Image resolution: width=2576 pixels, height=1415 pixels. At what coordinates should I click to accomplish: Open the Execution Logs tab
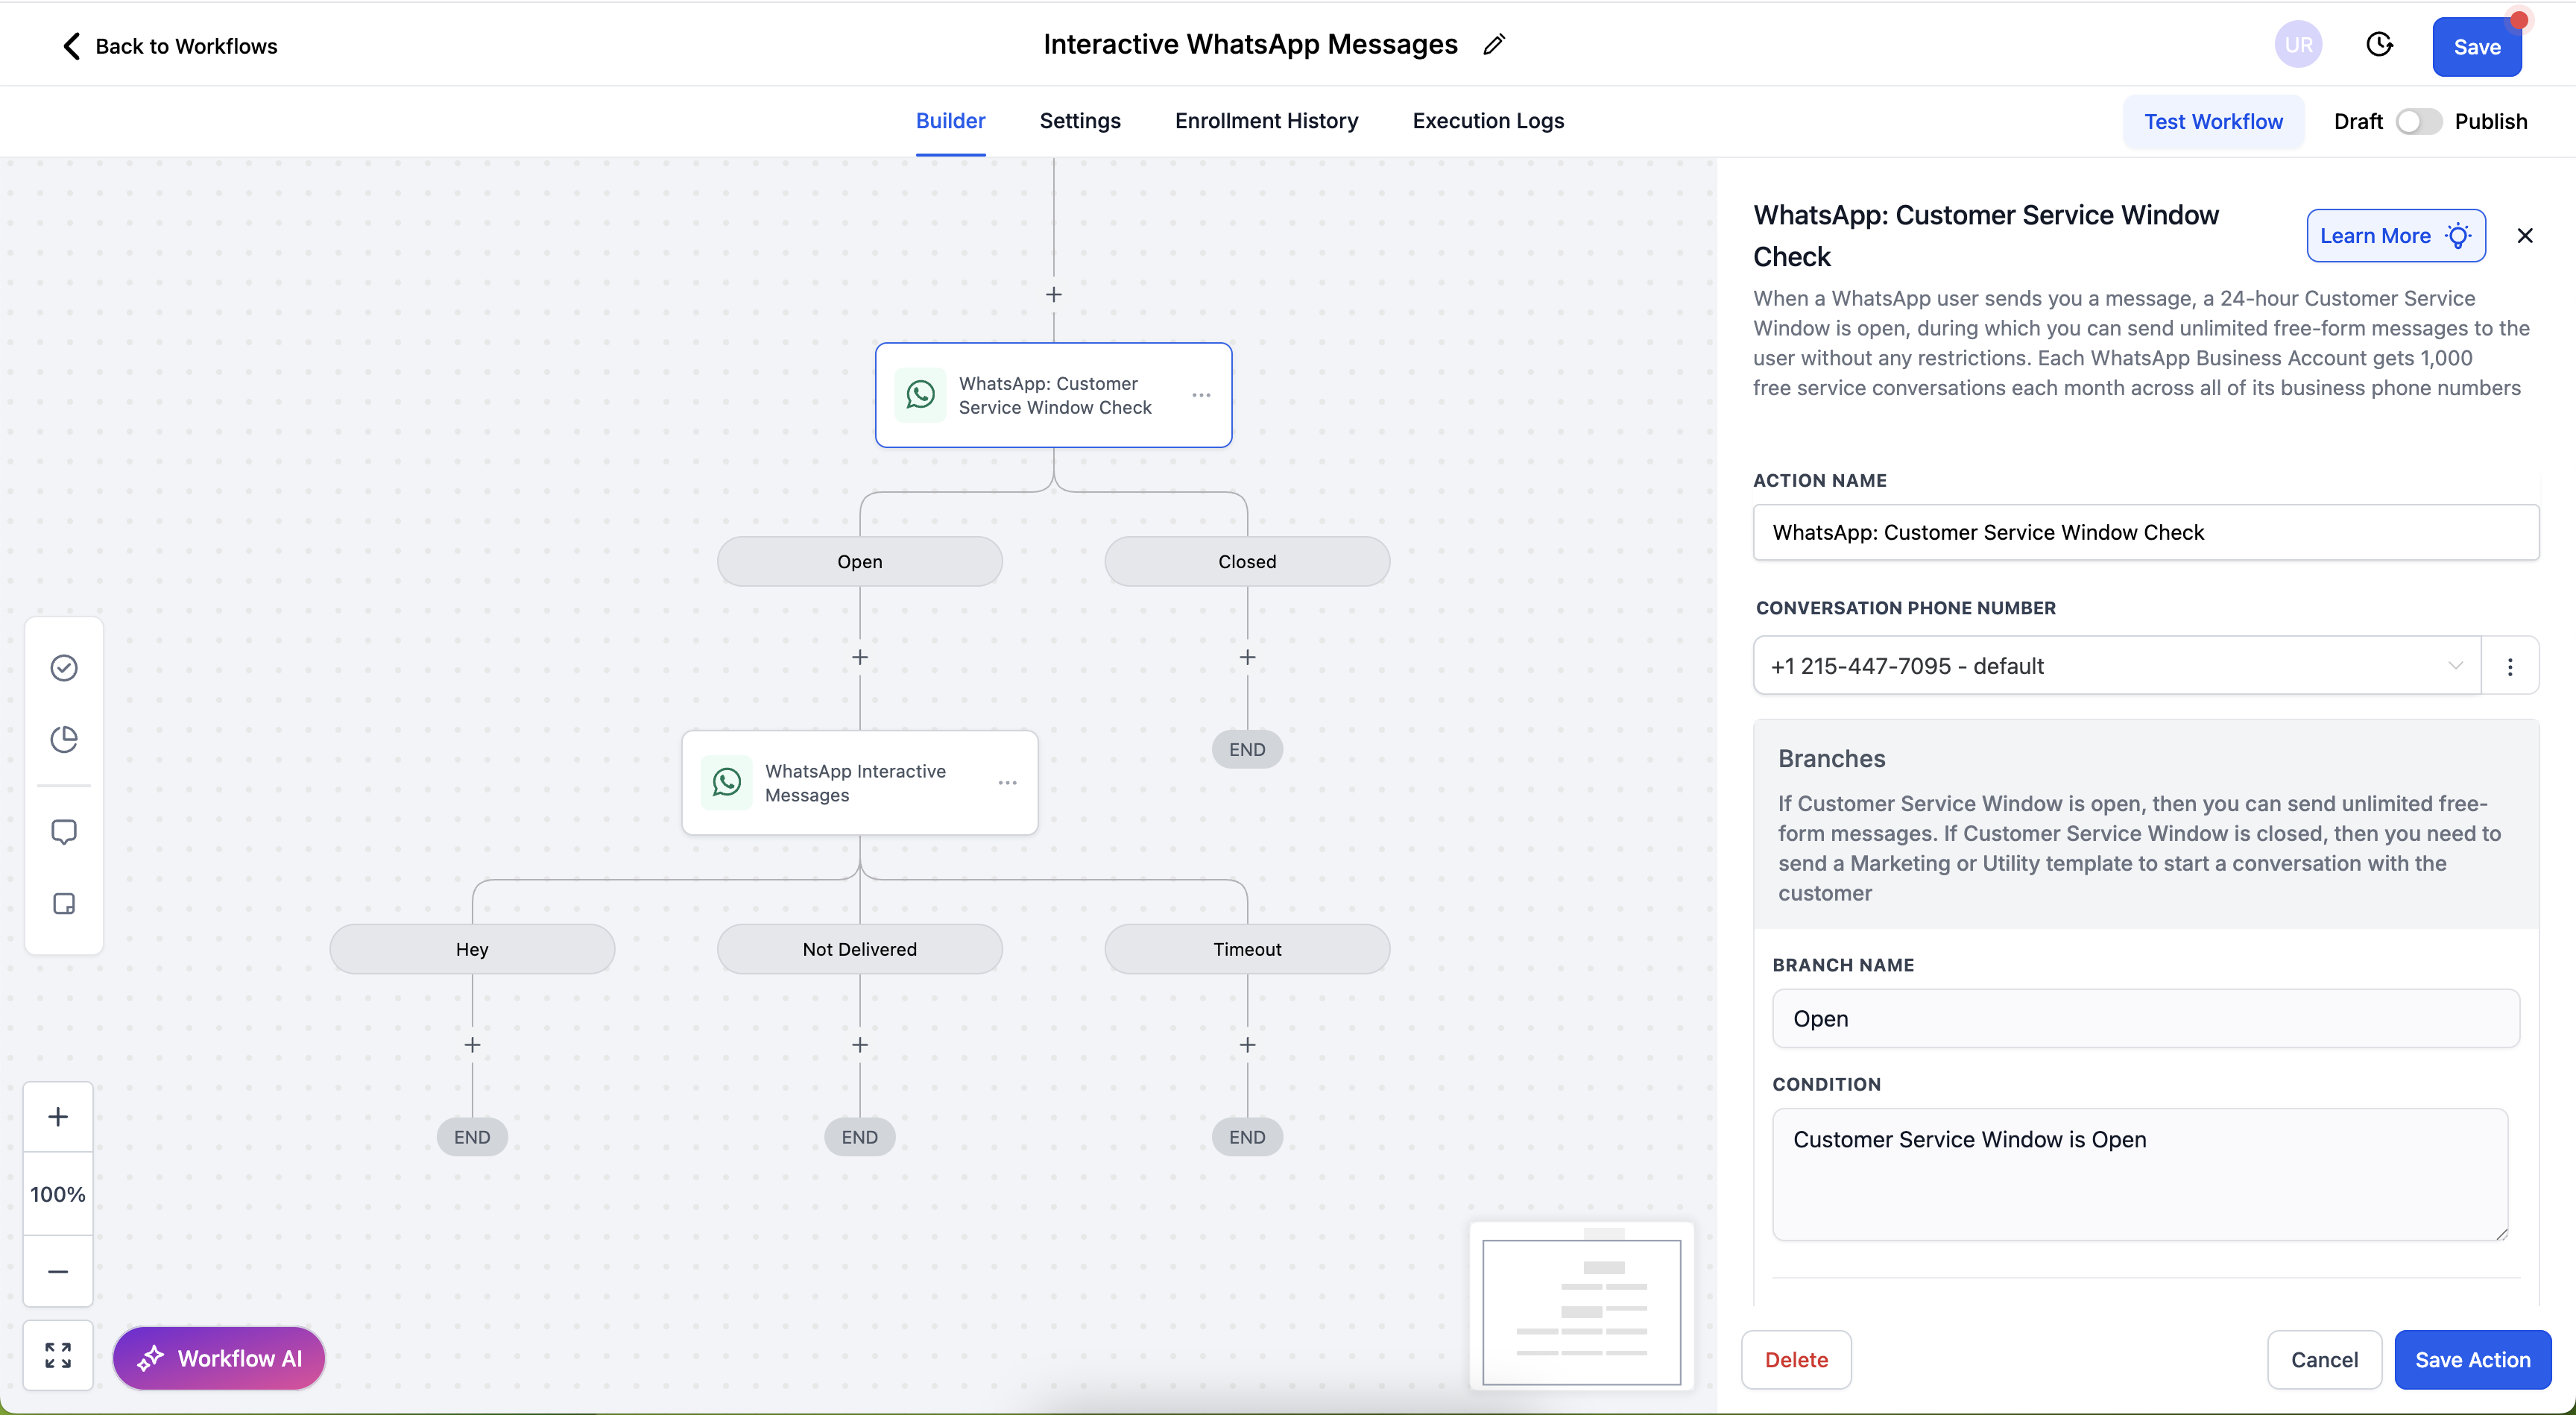1488,121
